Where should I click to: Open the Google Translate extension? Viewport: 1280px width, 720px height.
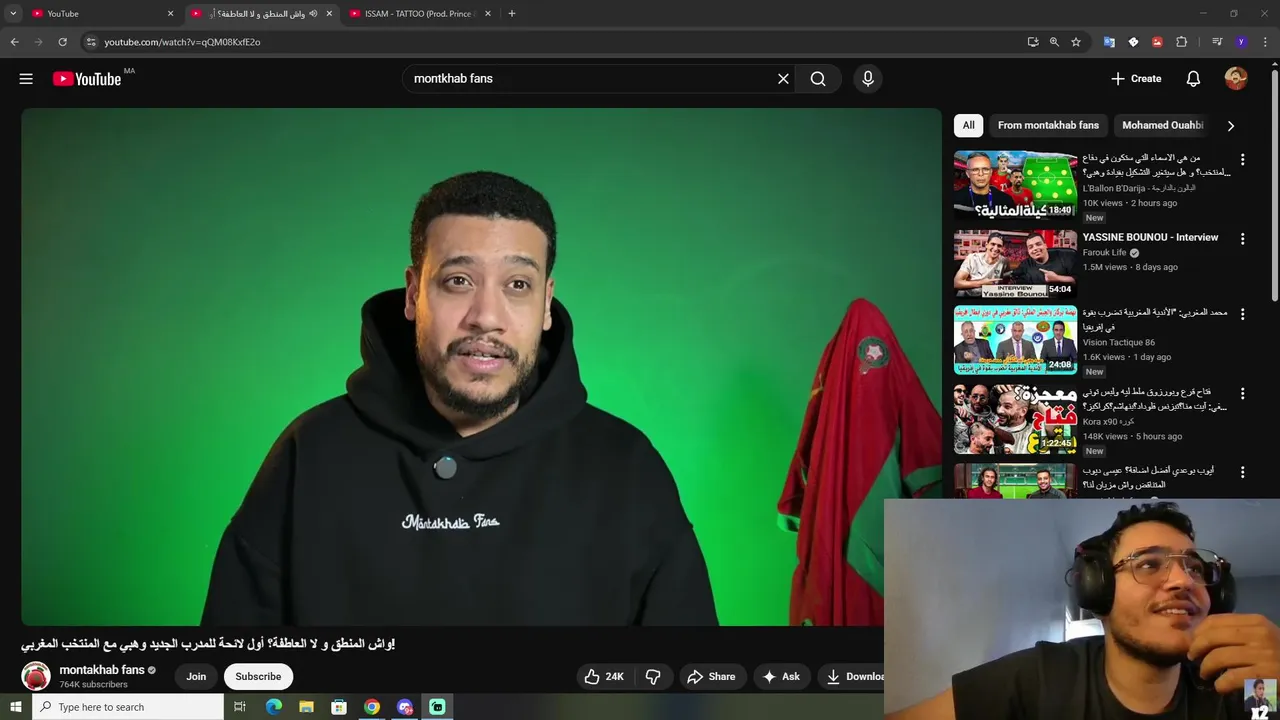click(1109, 42)
